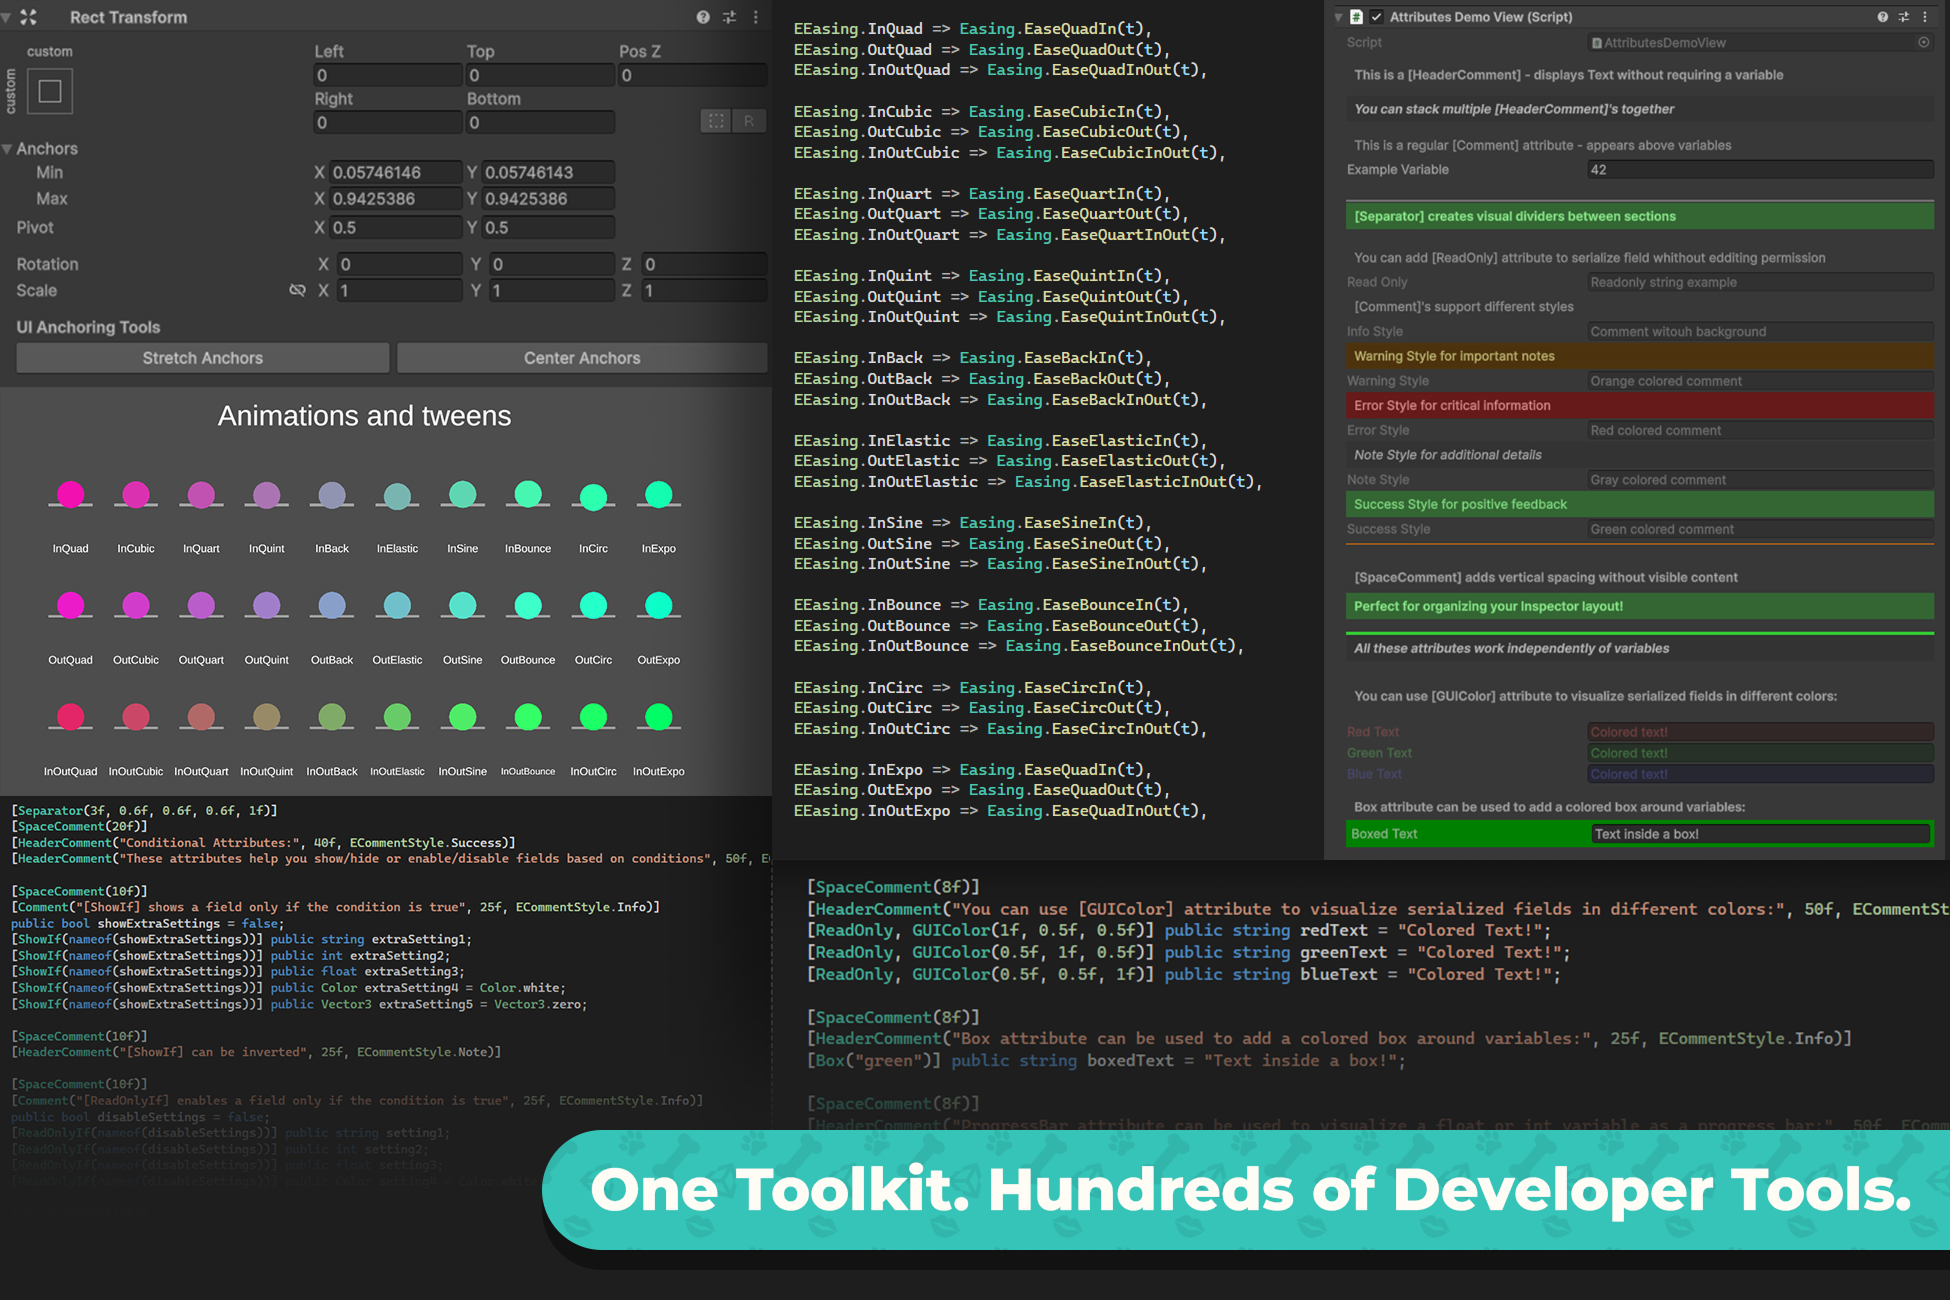The width and height of the screenshot is (1950, 1300).
Task: Disable the Attributes Demo View script checkbox
Action: click(x=1377, y=17)
